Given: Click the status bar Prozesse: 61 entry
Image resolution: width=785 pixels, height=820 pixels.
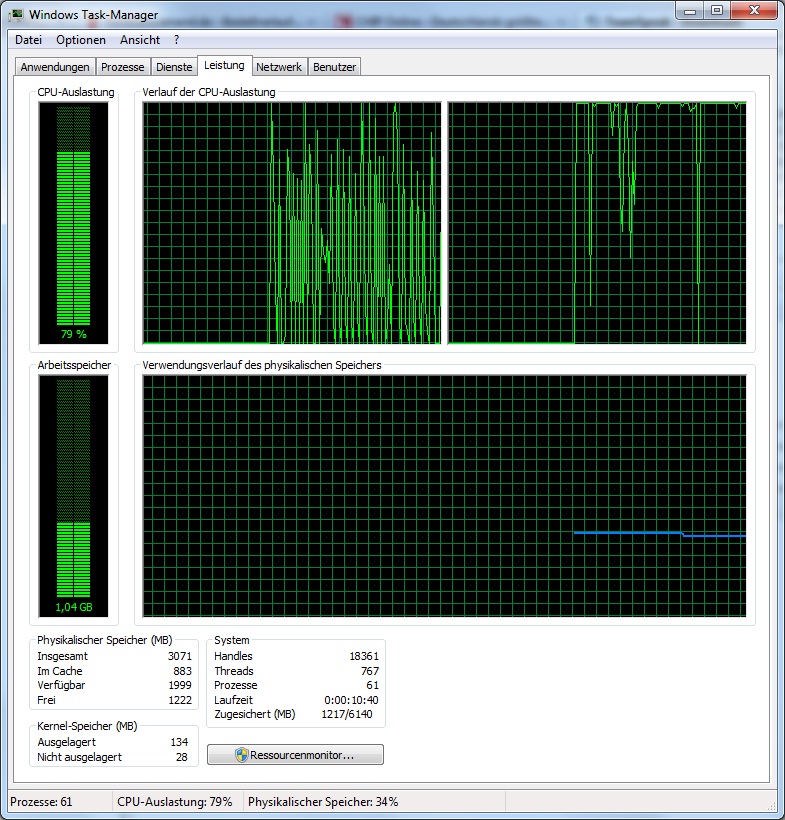Looking at the screenshot, I should coord(41,802).
